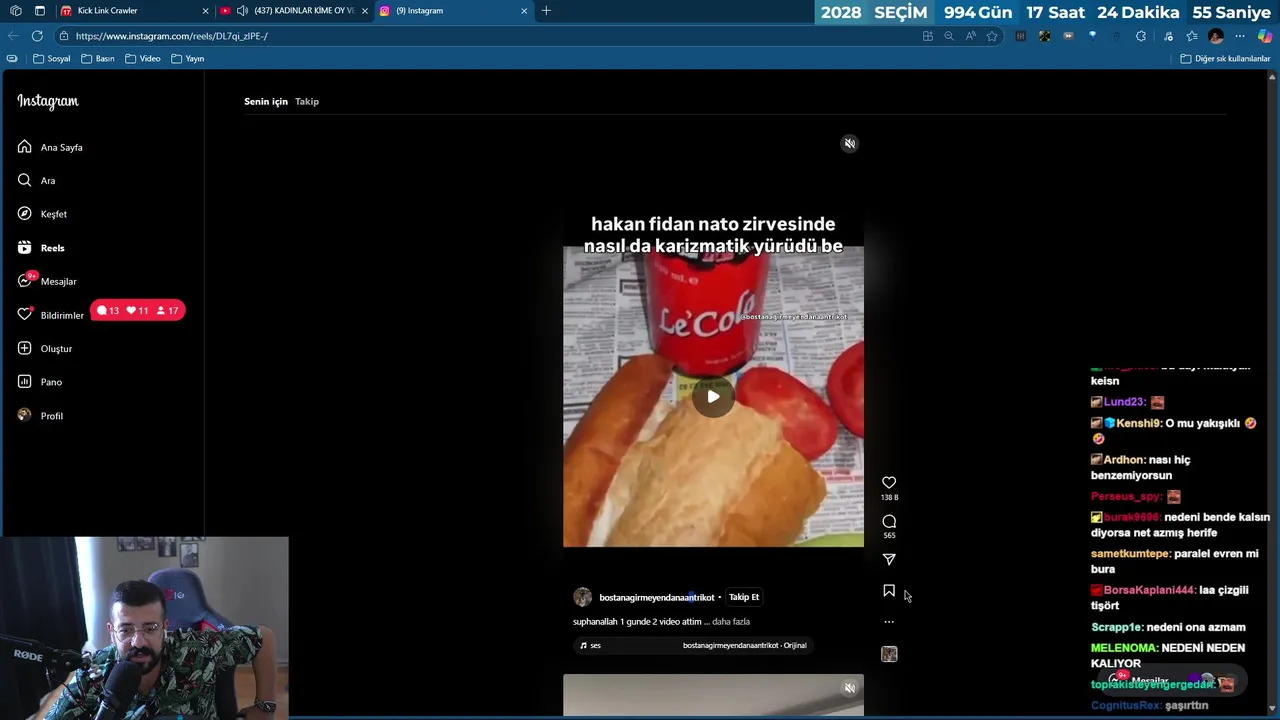
Task: Open comments on the reel
Action: click(x=889, y=521)
